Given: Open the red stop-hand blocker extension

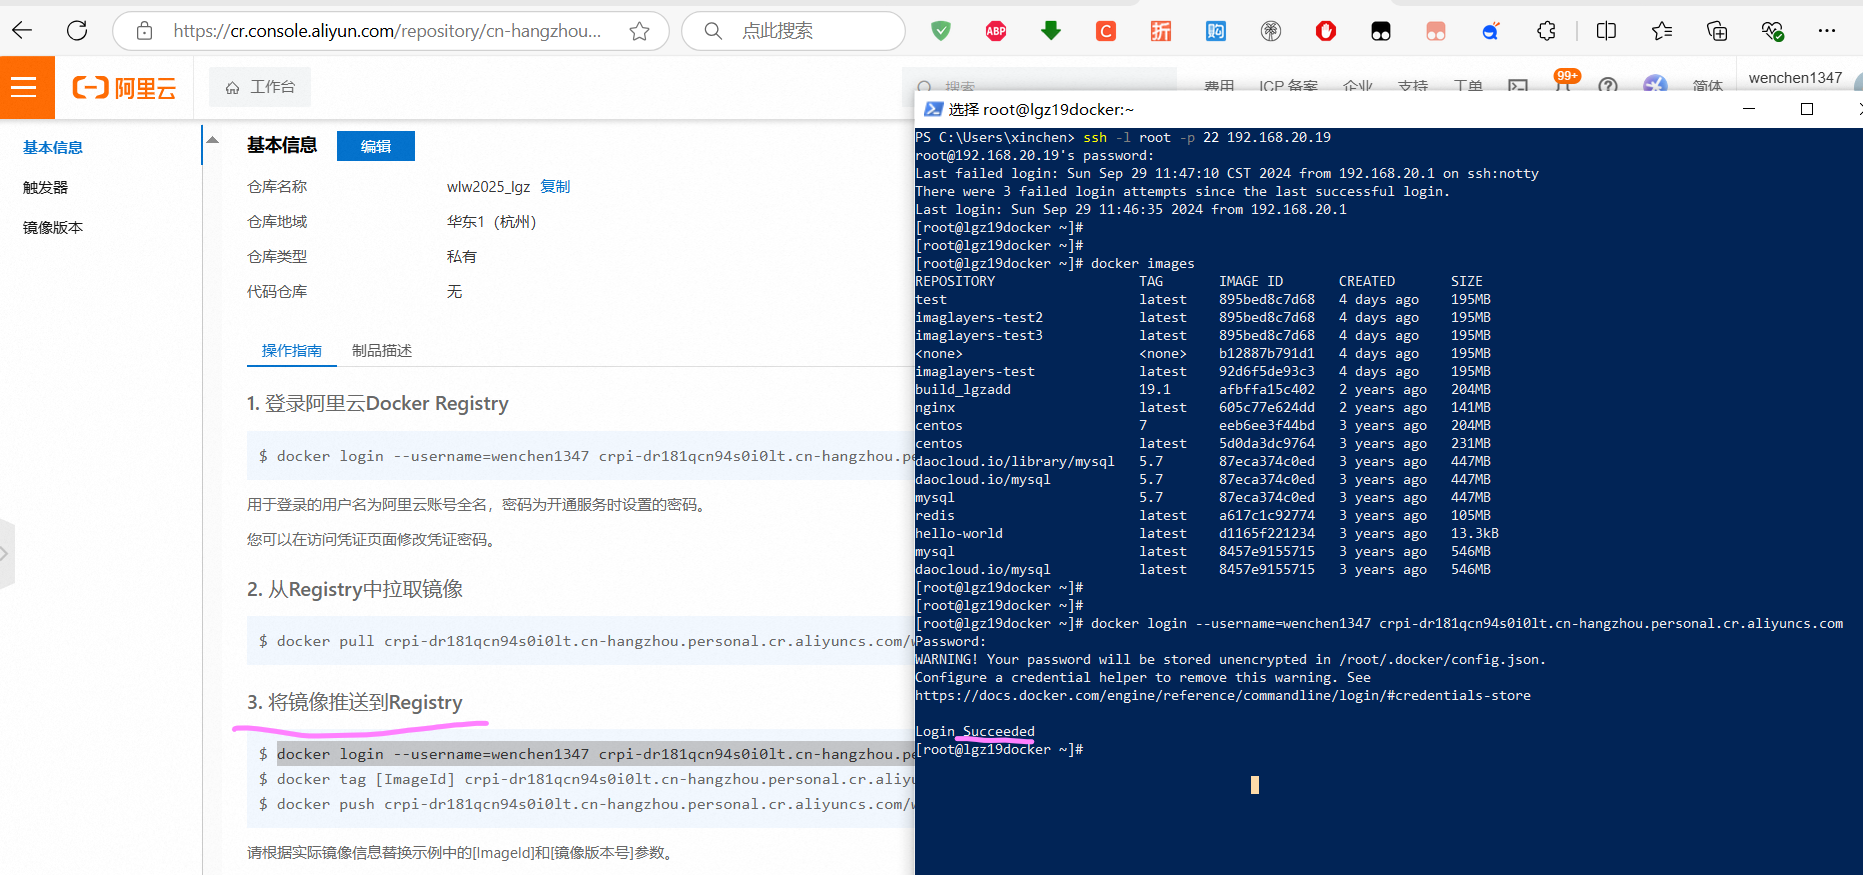Looking at the screenshot, I should [x=1326, y=31].
